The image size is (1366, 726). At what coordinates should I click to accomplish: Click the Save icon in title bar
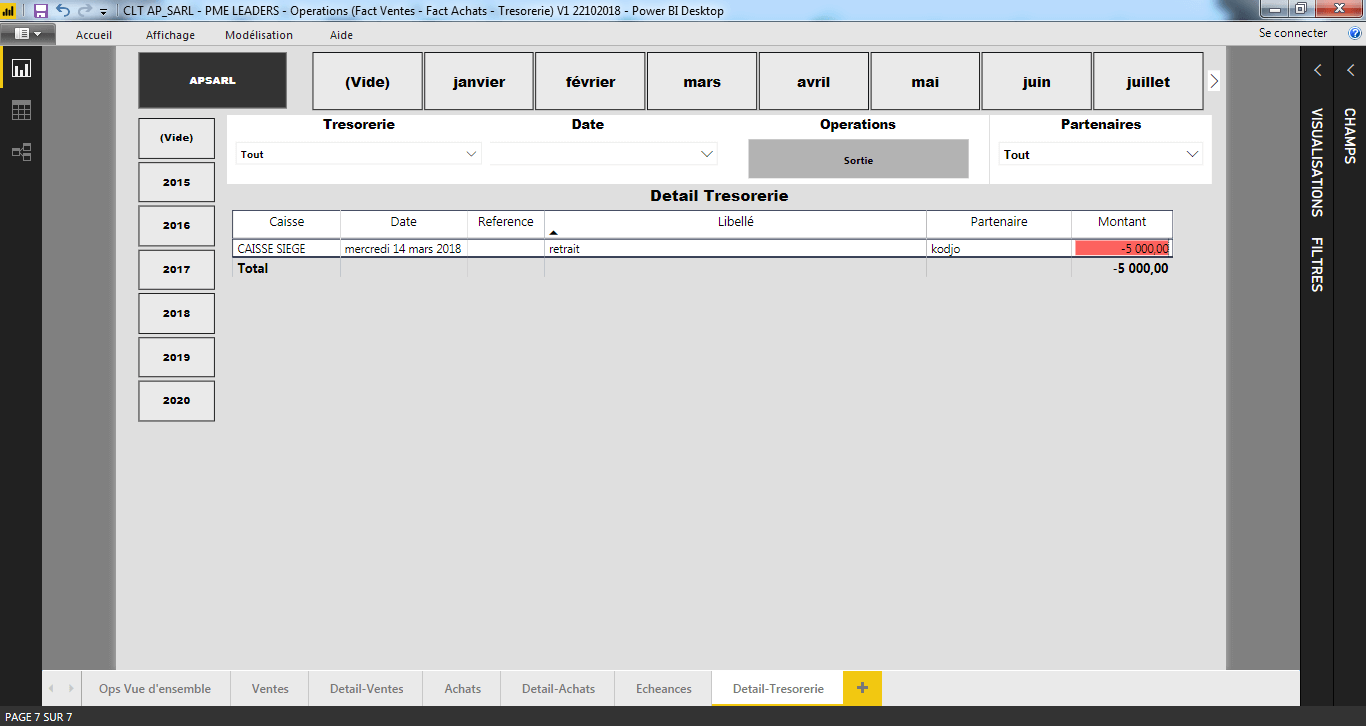(41, 11)
